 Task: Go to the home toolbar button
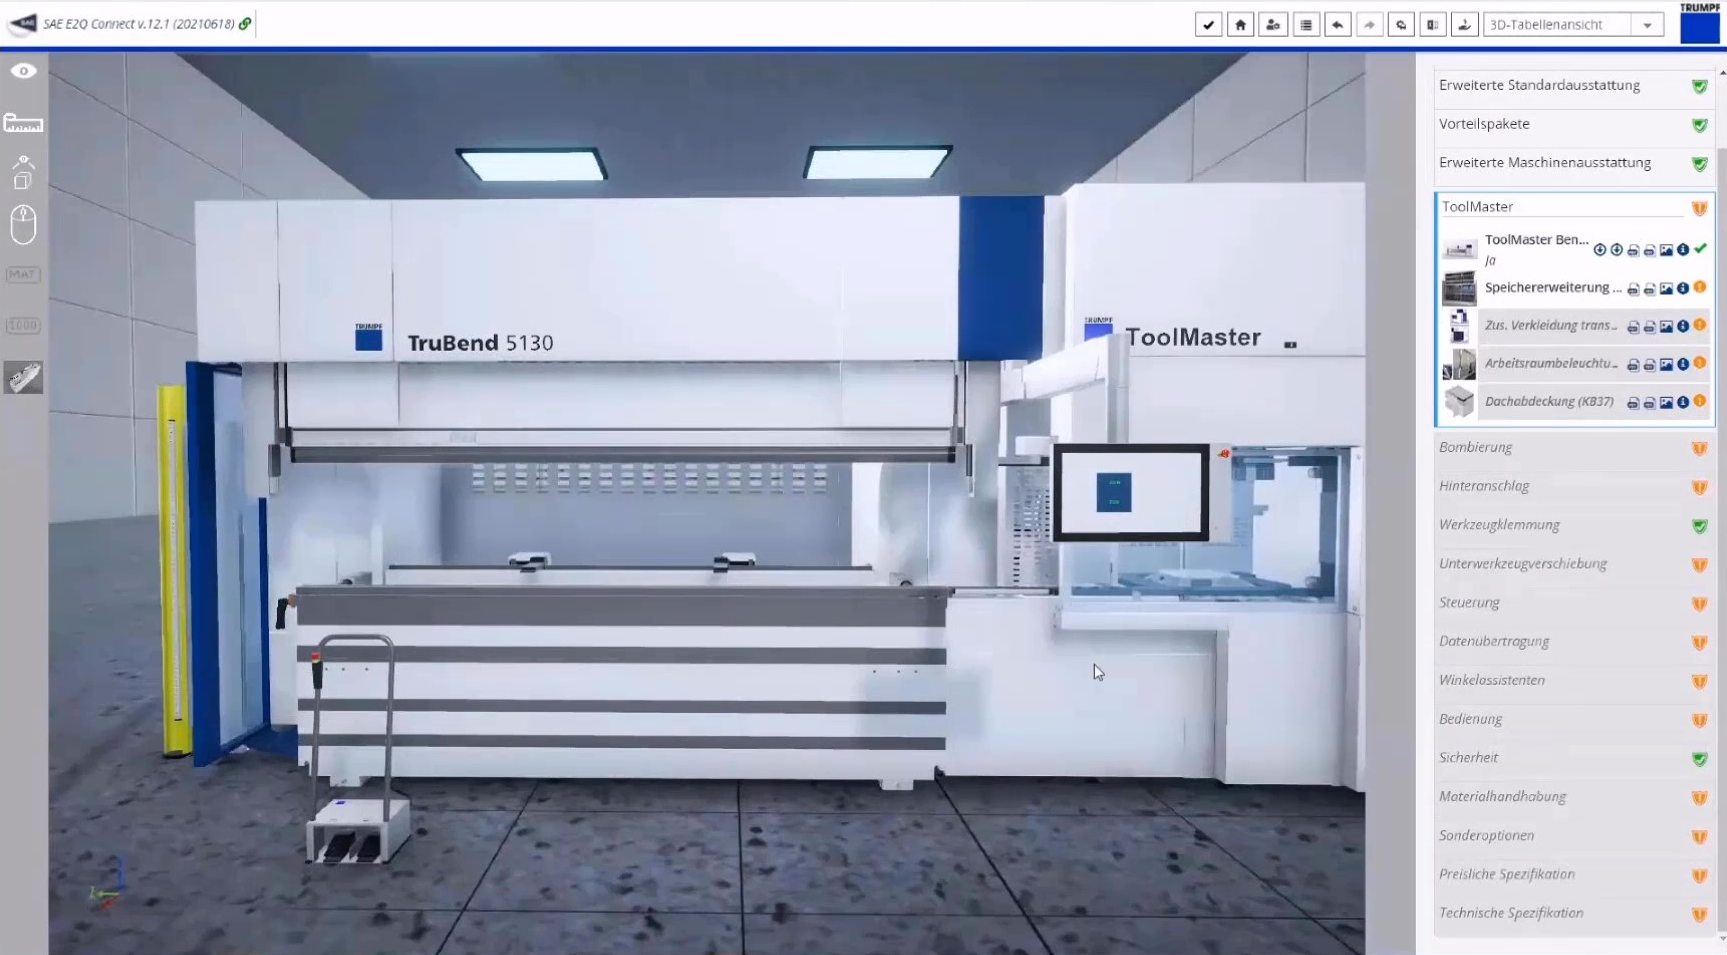[x=1240, y=25]
